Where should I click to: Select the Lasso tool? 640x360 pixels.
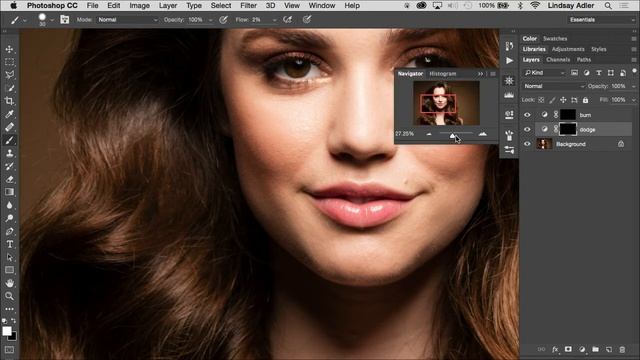[9, 75]
